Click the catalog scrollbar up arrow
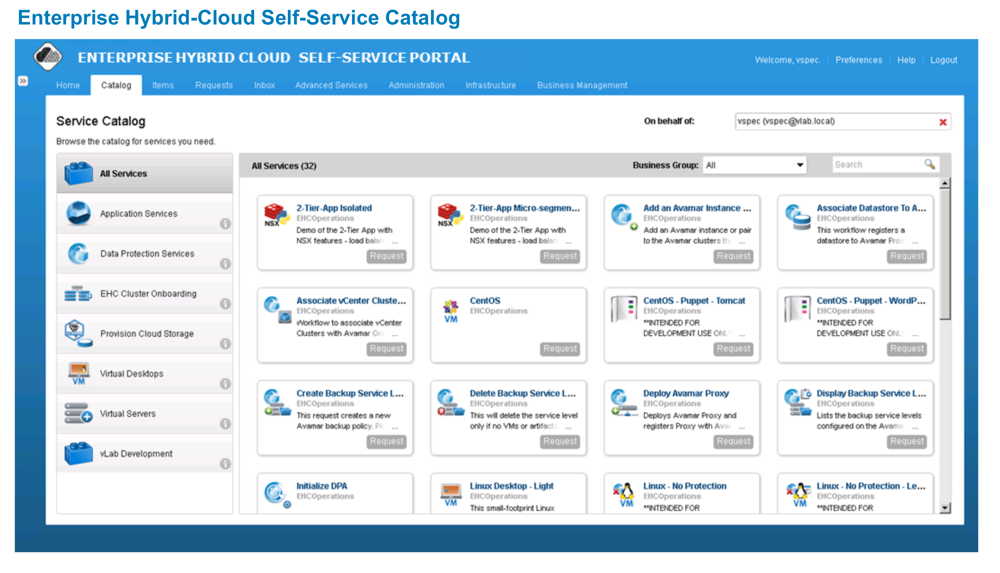The image size is (1000, 573). (945, 184)
